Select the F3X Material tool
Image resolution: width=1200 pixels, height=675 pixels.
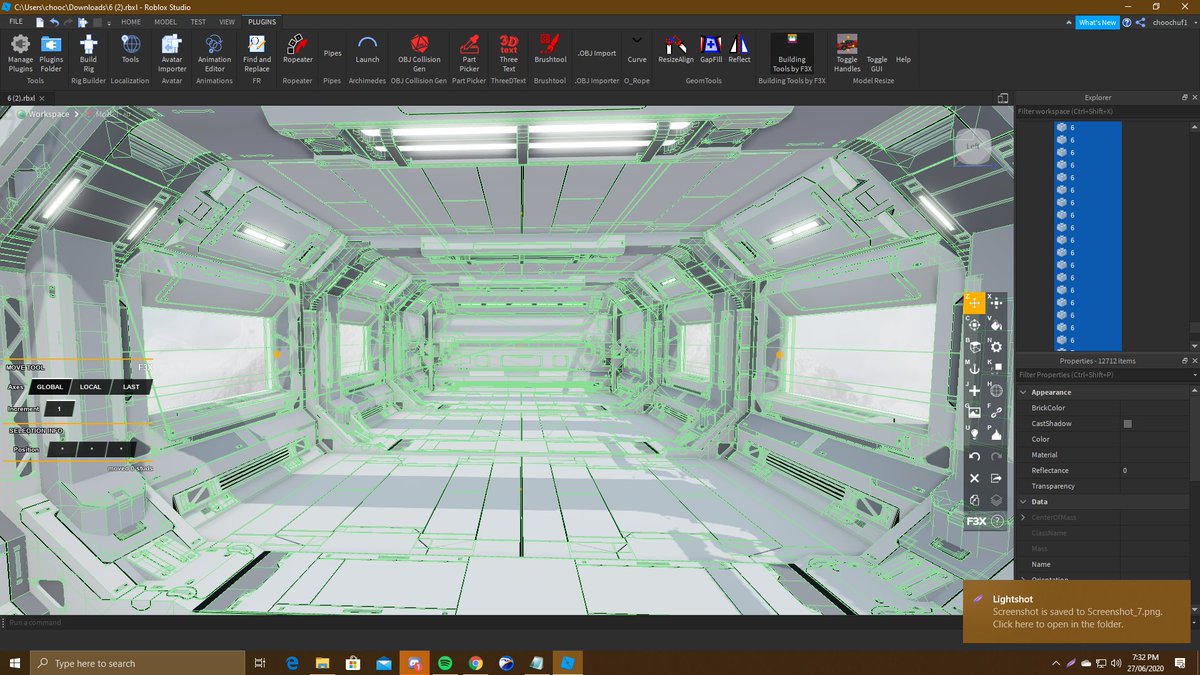[997, 346]
